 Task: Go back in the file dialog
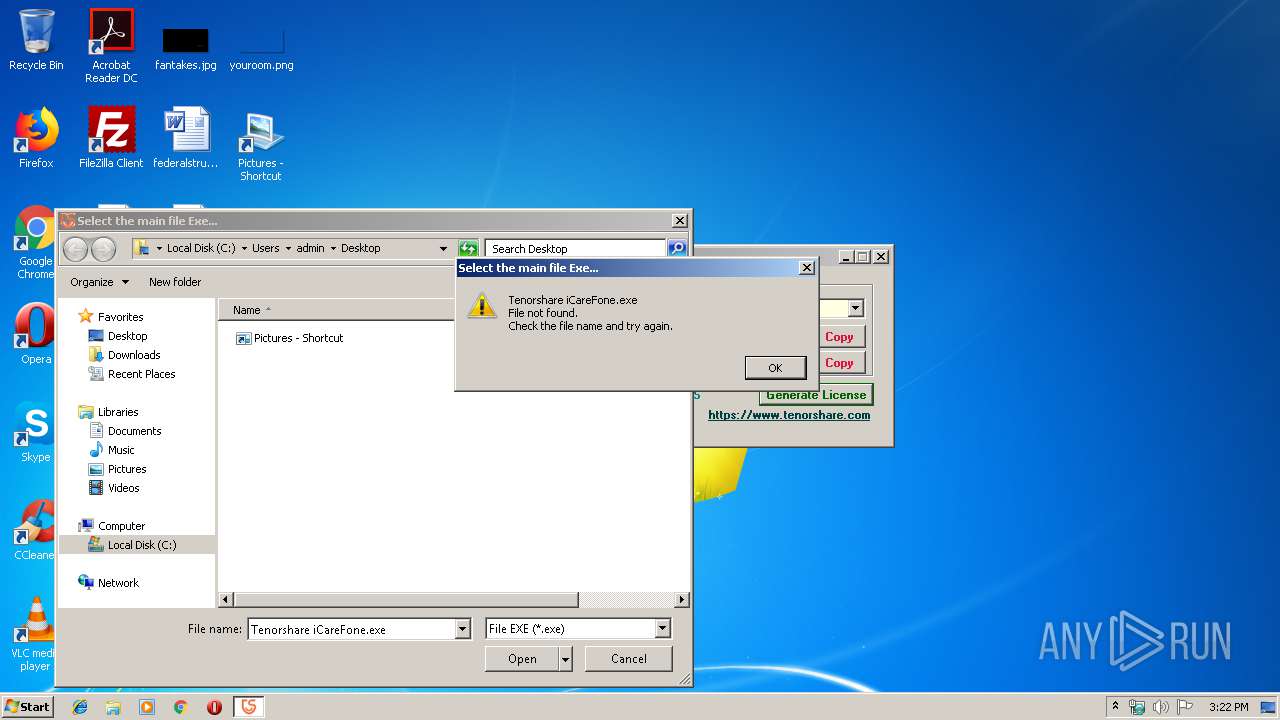click(x=76, y=249)
